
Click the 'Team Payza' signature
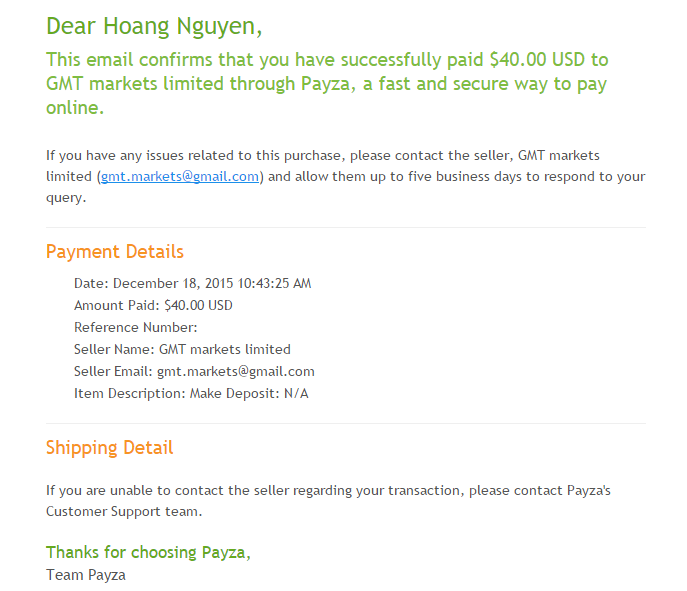point(86,575)
